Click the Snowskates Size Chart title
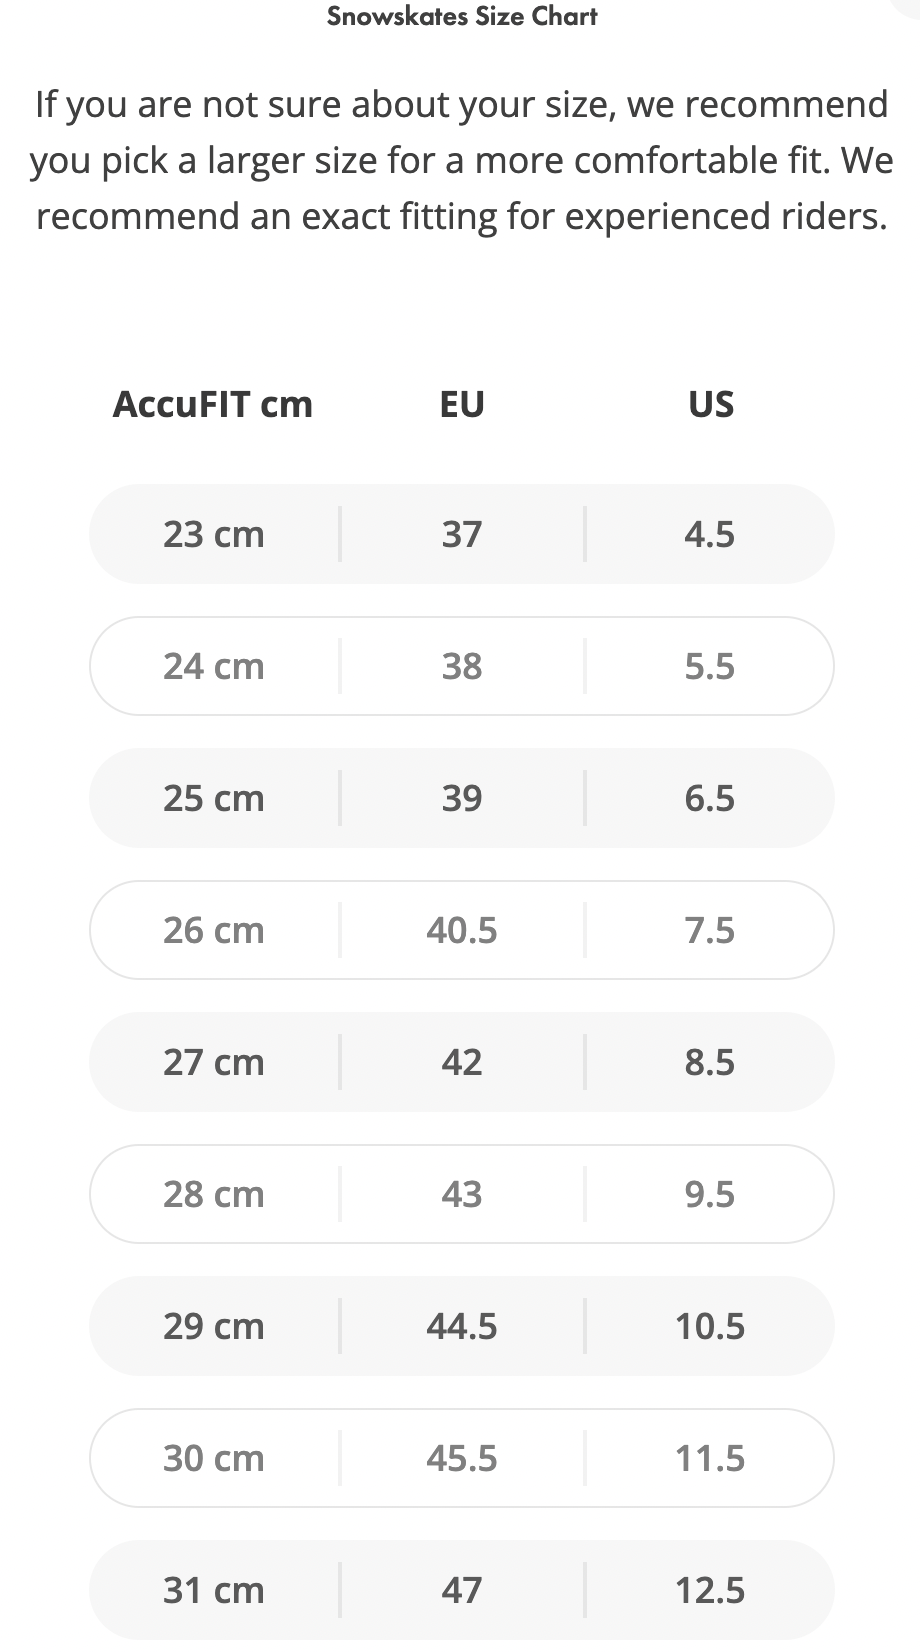 462,16
